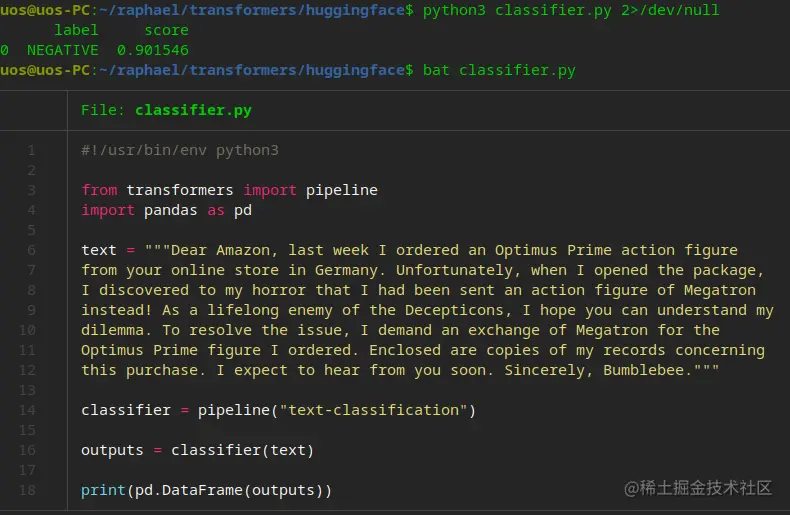The image size is (790, 515).
Task: Click the 'pipeline' import on line 3
Action: pyautogui.click(x=341, y=190)
